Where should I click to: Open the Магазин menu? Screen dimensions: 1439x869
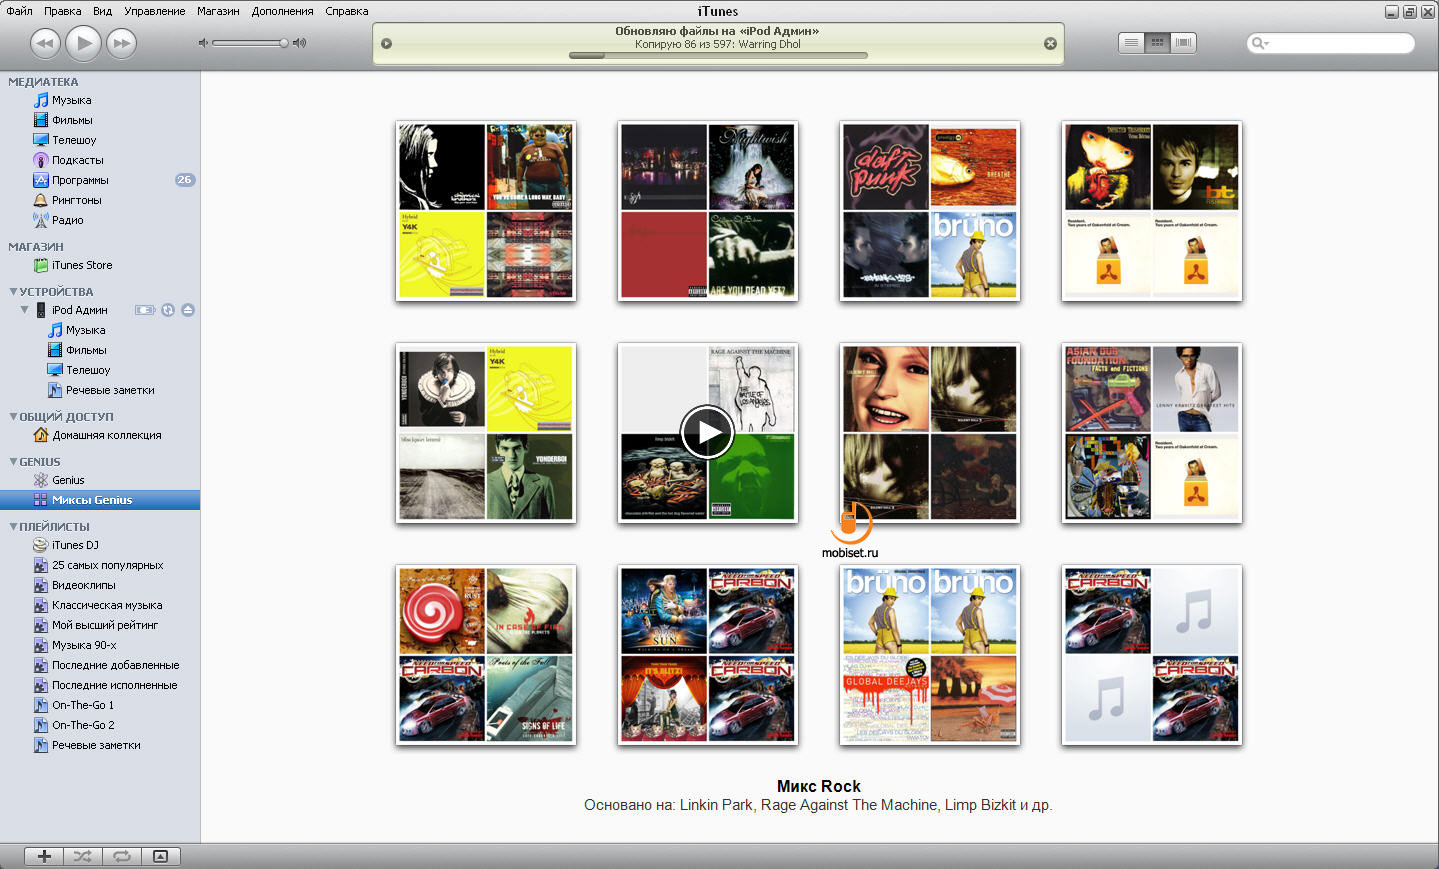tap(218, 11)
